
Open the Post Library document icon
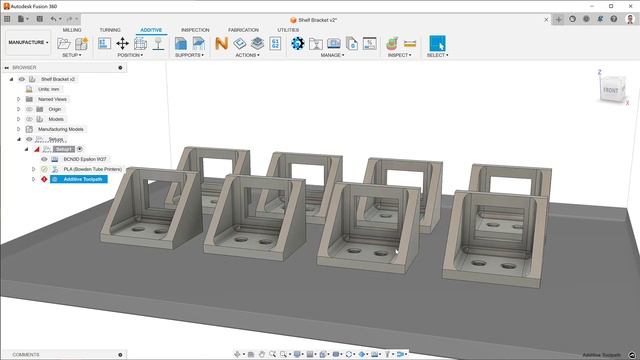click(351, 43)
